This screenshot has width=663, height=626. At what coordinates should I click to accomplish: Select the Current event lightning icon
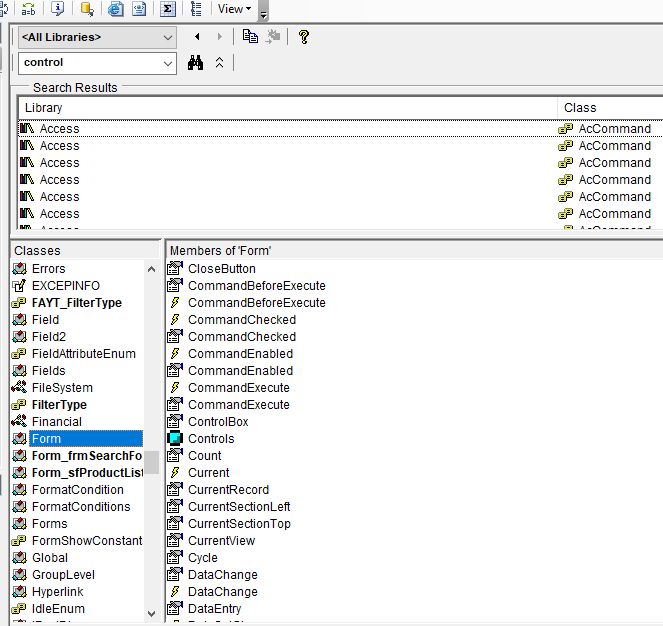175,472
